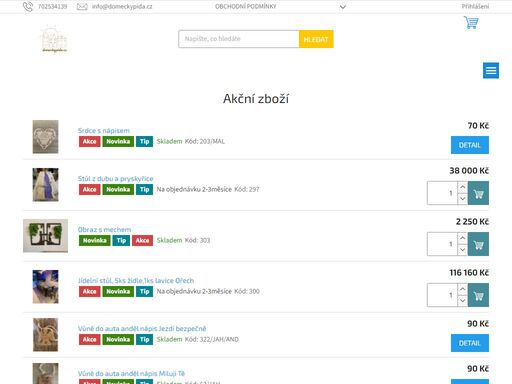Image resolution: width=512 pixels, height=384 pixels.
Task: Decrease quantity for Stůl z dubu a pryskyřice
Action: coord(462,199)
